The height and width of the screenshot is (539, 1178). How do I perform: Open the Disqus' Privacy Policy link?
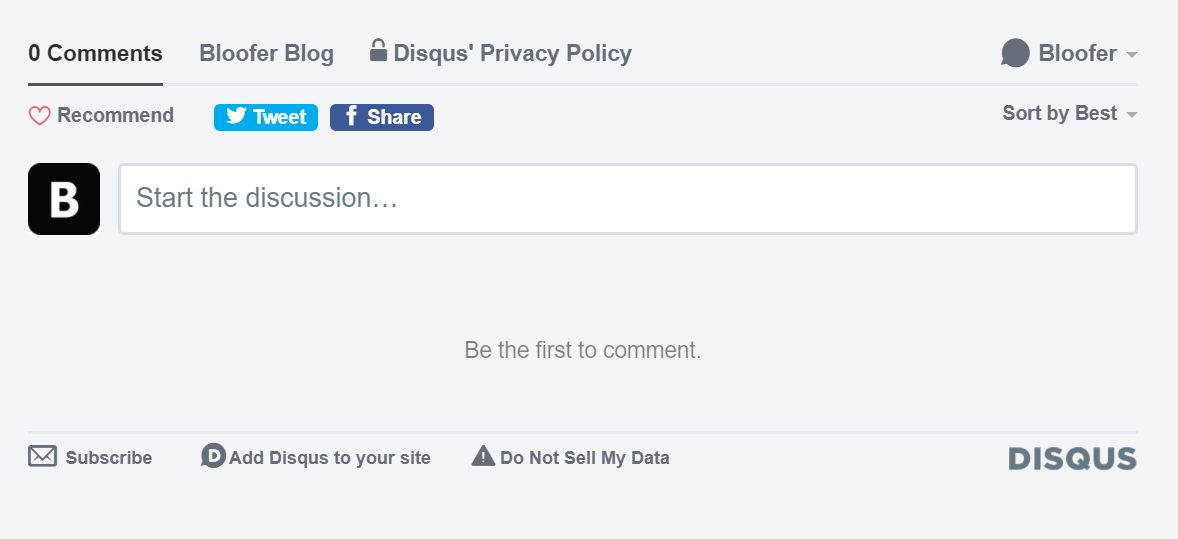tap(512, 53)
